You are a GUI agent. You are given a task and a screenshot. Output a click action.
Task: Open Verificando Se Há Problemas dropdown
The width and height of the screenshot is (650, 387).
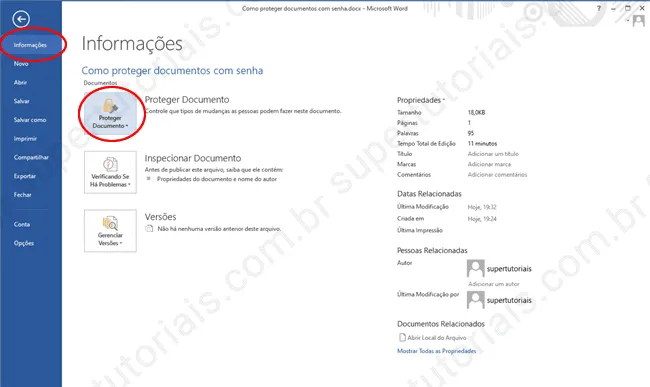pyautogui.click(x=110, y=172)
